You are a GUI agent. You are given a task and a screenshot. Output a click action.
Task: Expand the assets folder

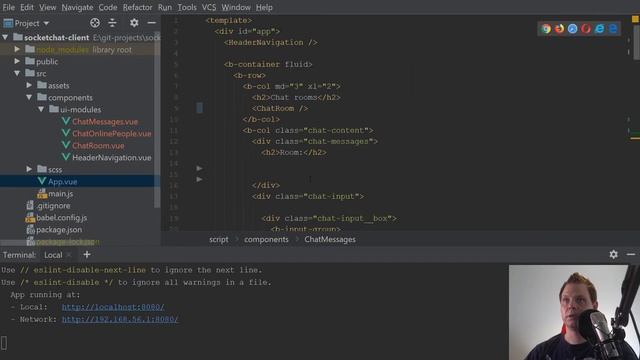tap(29, 85)
